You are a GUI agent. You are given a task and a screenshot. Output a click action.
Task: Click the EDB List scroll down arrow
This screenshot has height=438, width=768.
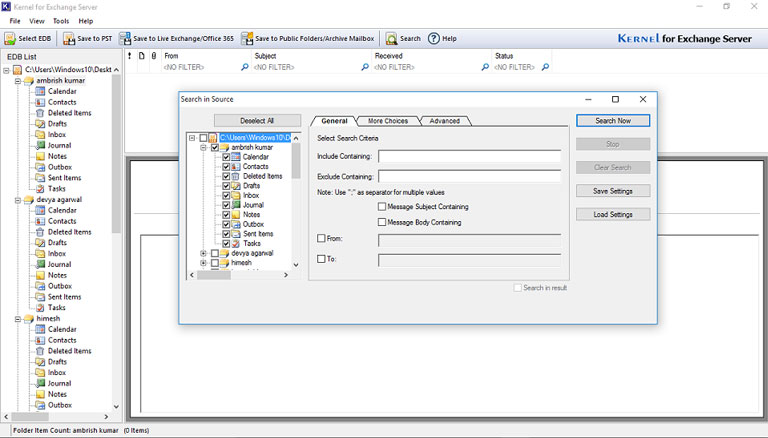click(116, 407)
